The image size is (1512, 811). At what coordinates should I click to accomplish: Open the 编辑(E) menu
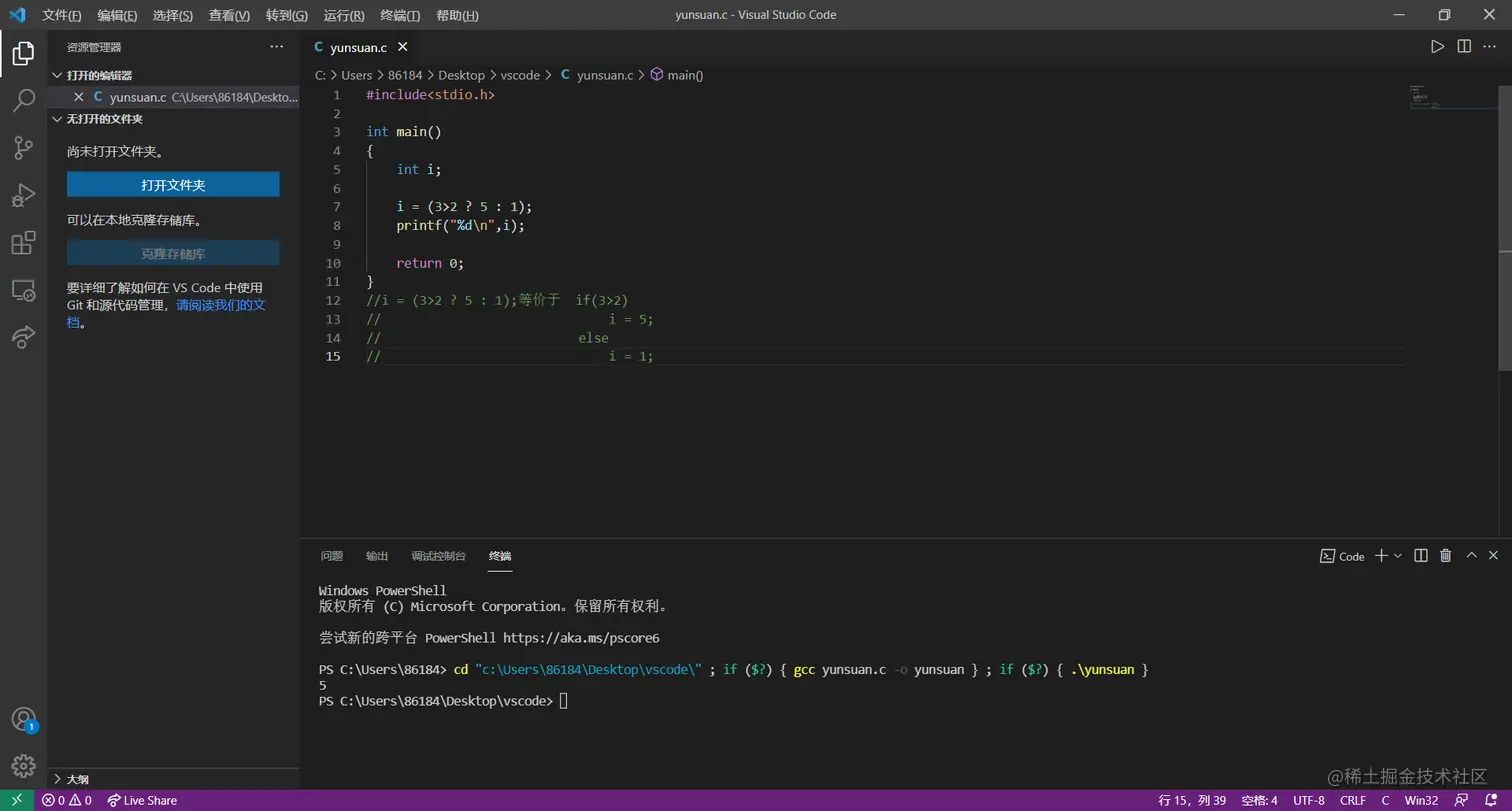point(118,15)
